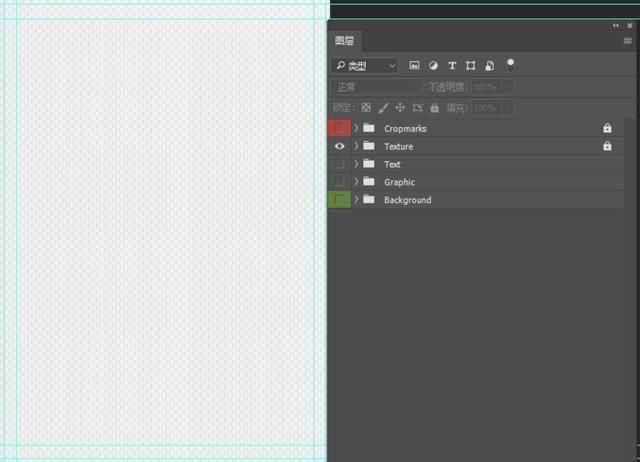Lock position move icon
640x462 pixels.
point(400,108)
